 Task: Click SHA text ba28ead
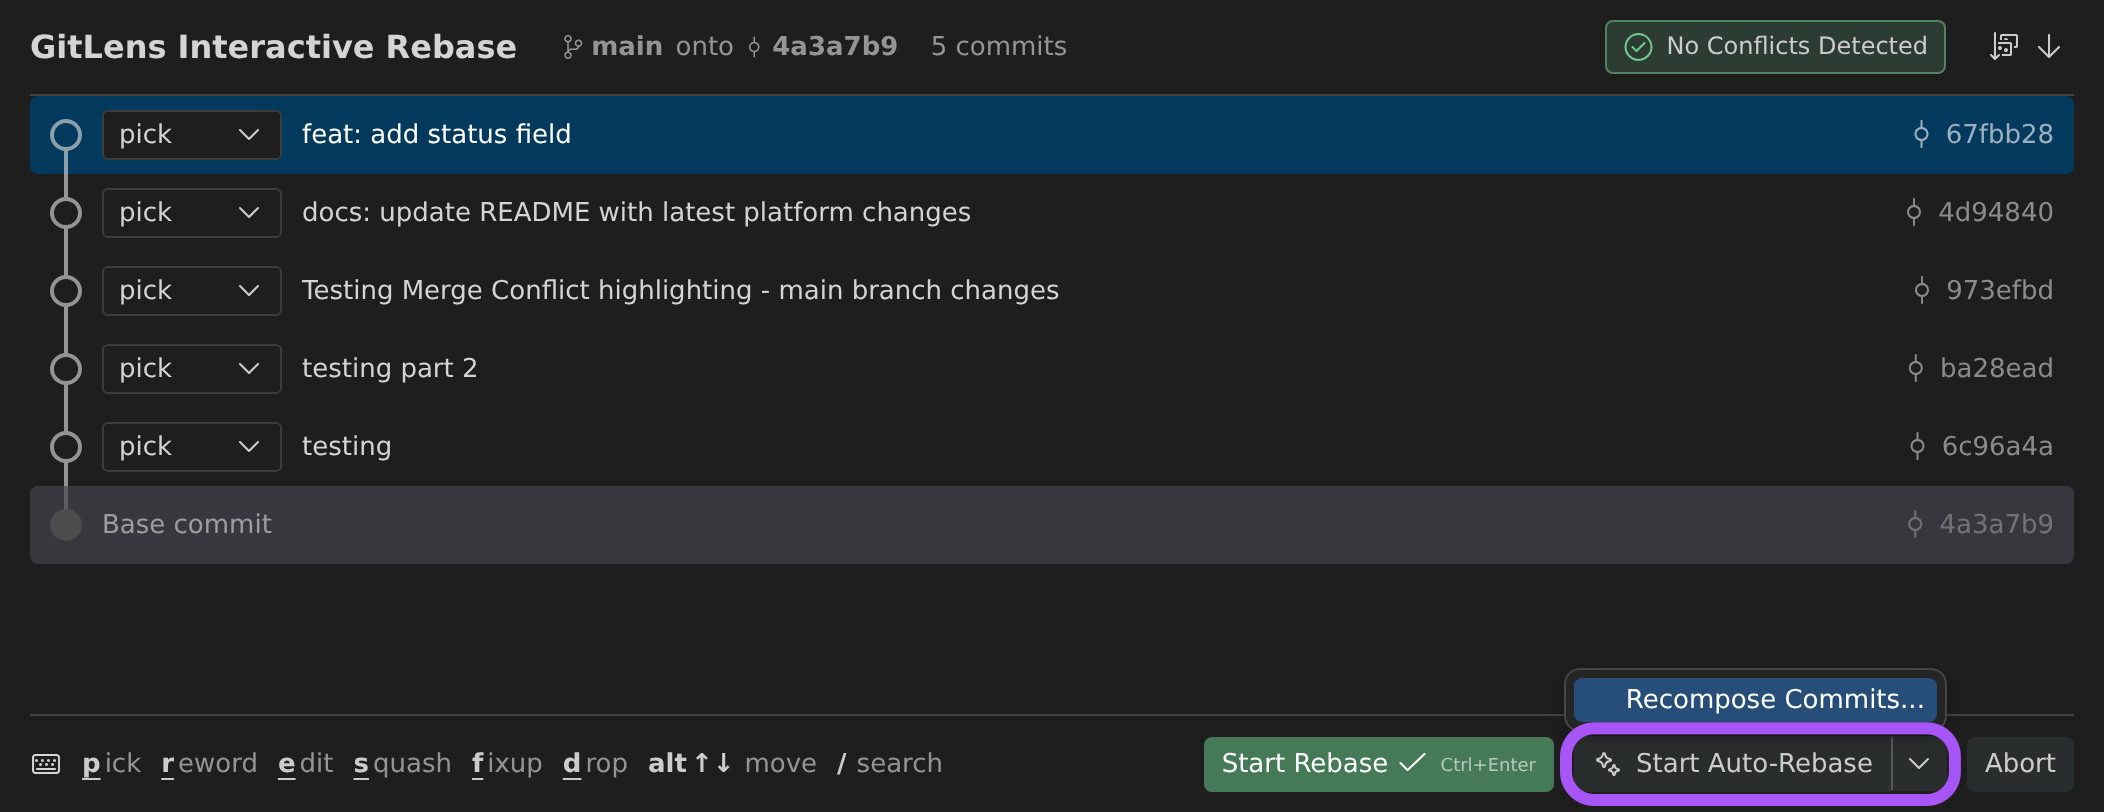1996,368
